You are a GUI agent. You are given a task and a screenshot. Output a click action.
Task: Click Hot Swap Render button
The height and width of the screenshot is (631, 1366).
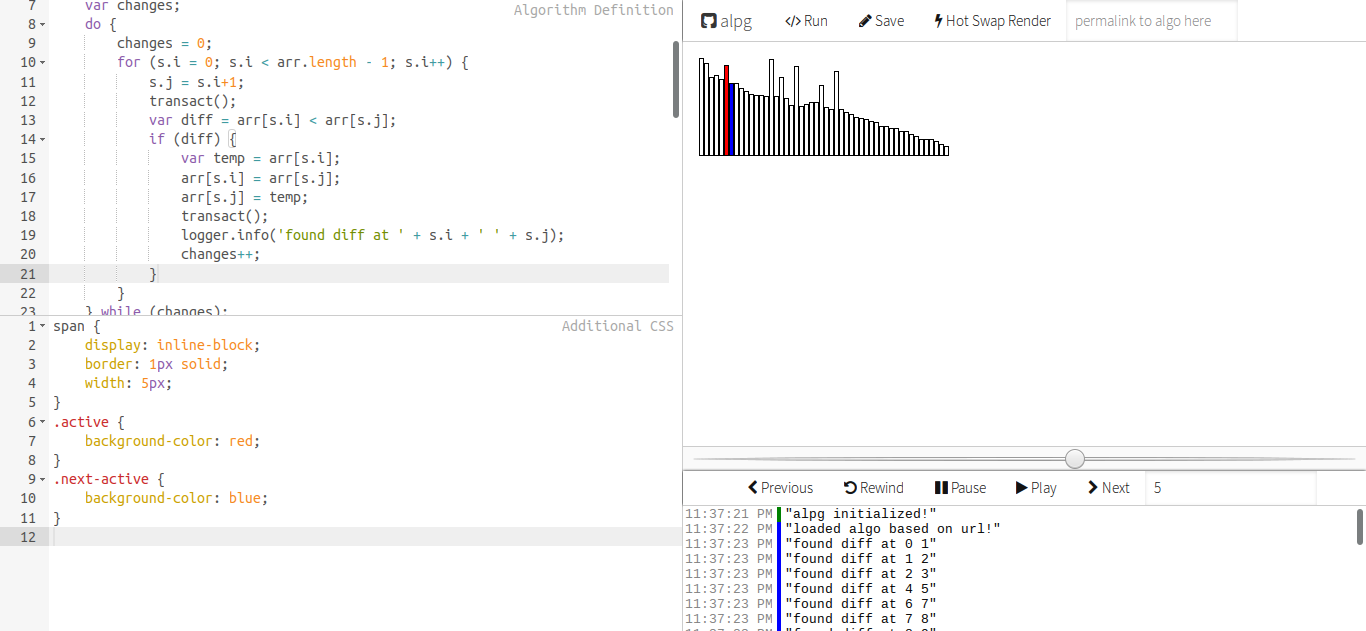[992, 21]
